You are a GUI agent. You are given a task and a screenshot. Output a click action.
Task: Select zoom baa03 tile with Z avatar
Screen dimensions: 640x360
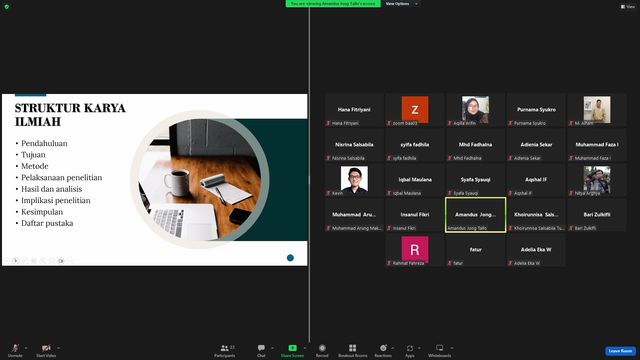415,110
